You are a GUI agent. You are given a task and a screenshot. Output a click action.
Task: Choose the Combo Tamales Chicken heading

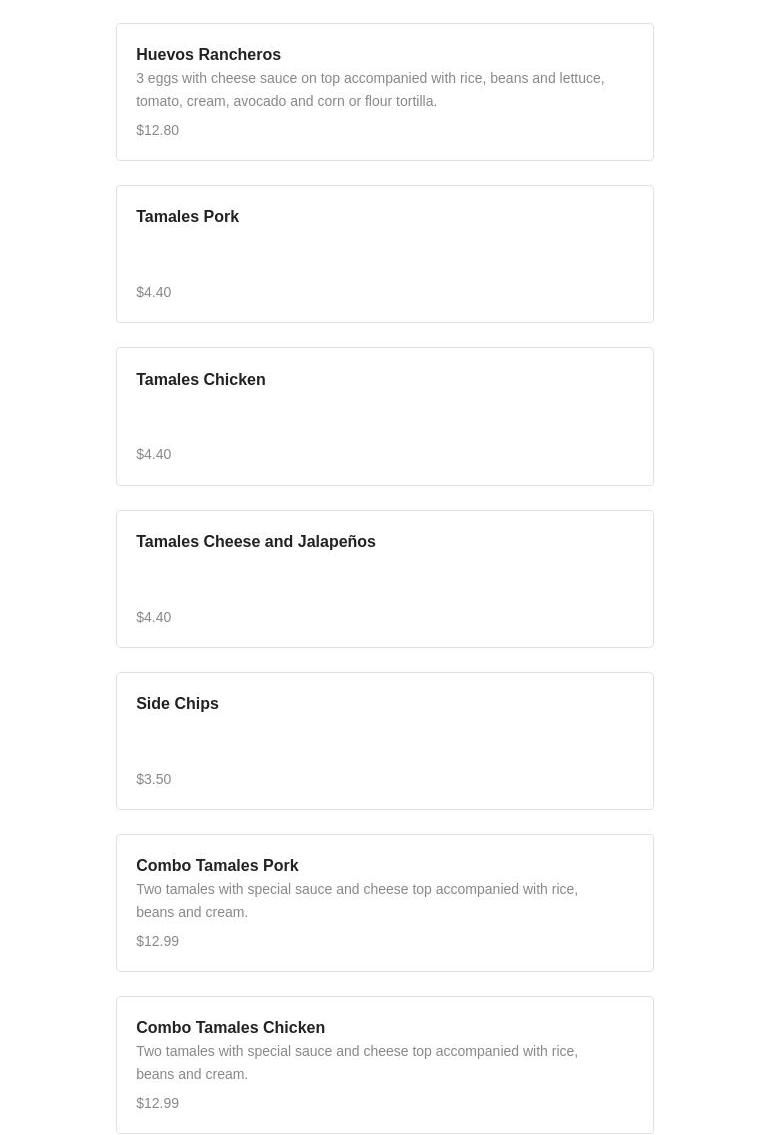(x=230, y=1028)
